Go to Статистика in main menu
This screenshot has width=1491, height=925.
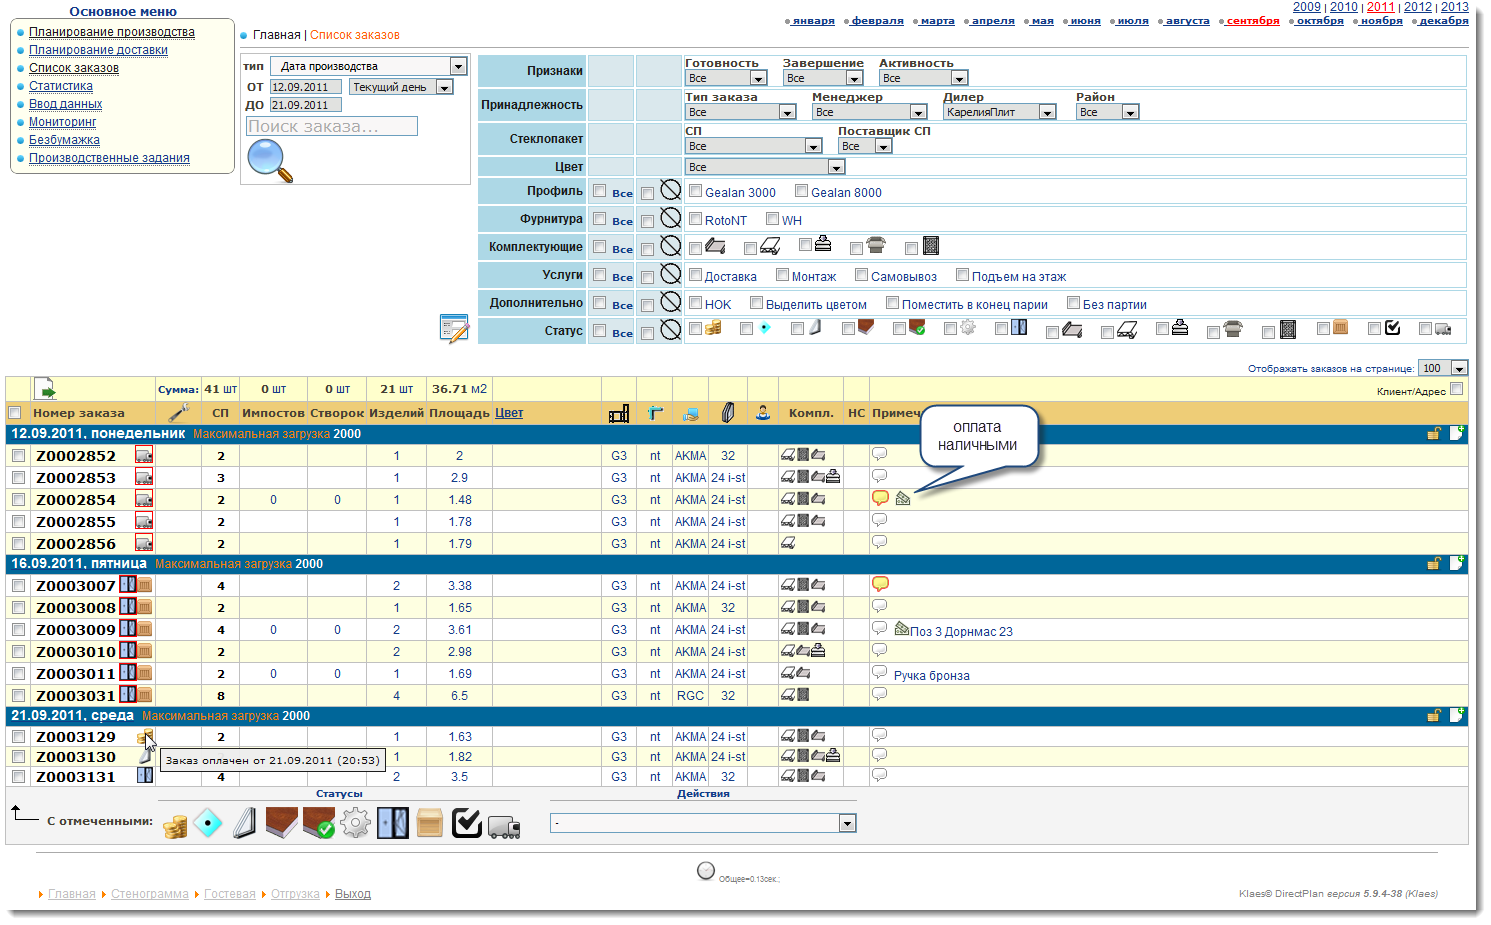61,86
